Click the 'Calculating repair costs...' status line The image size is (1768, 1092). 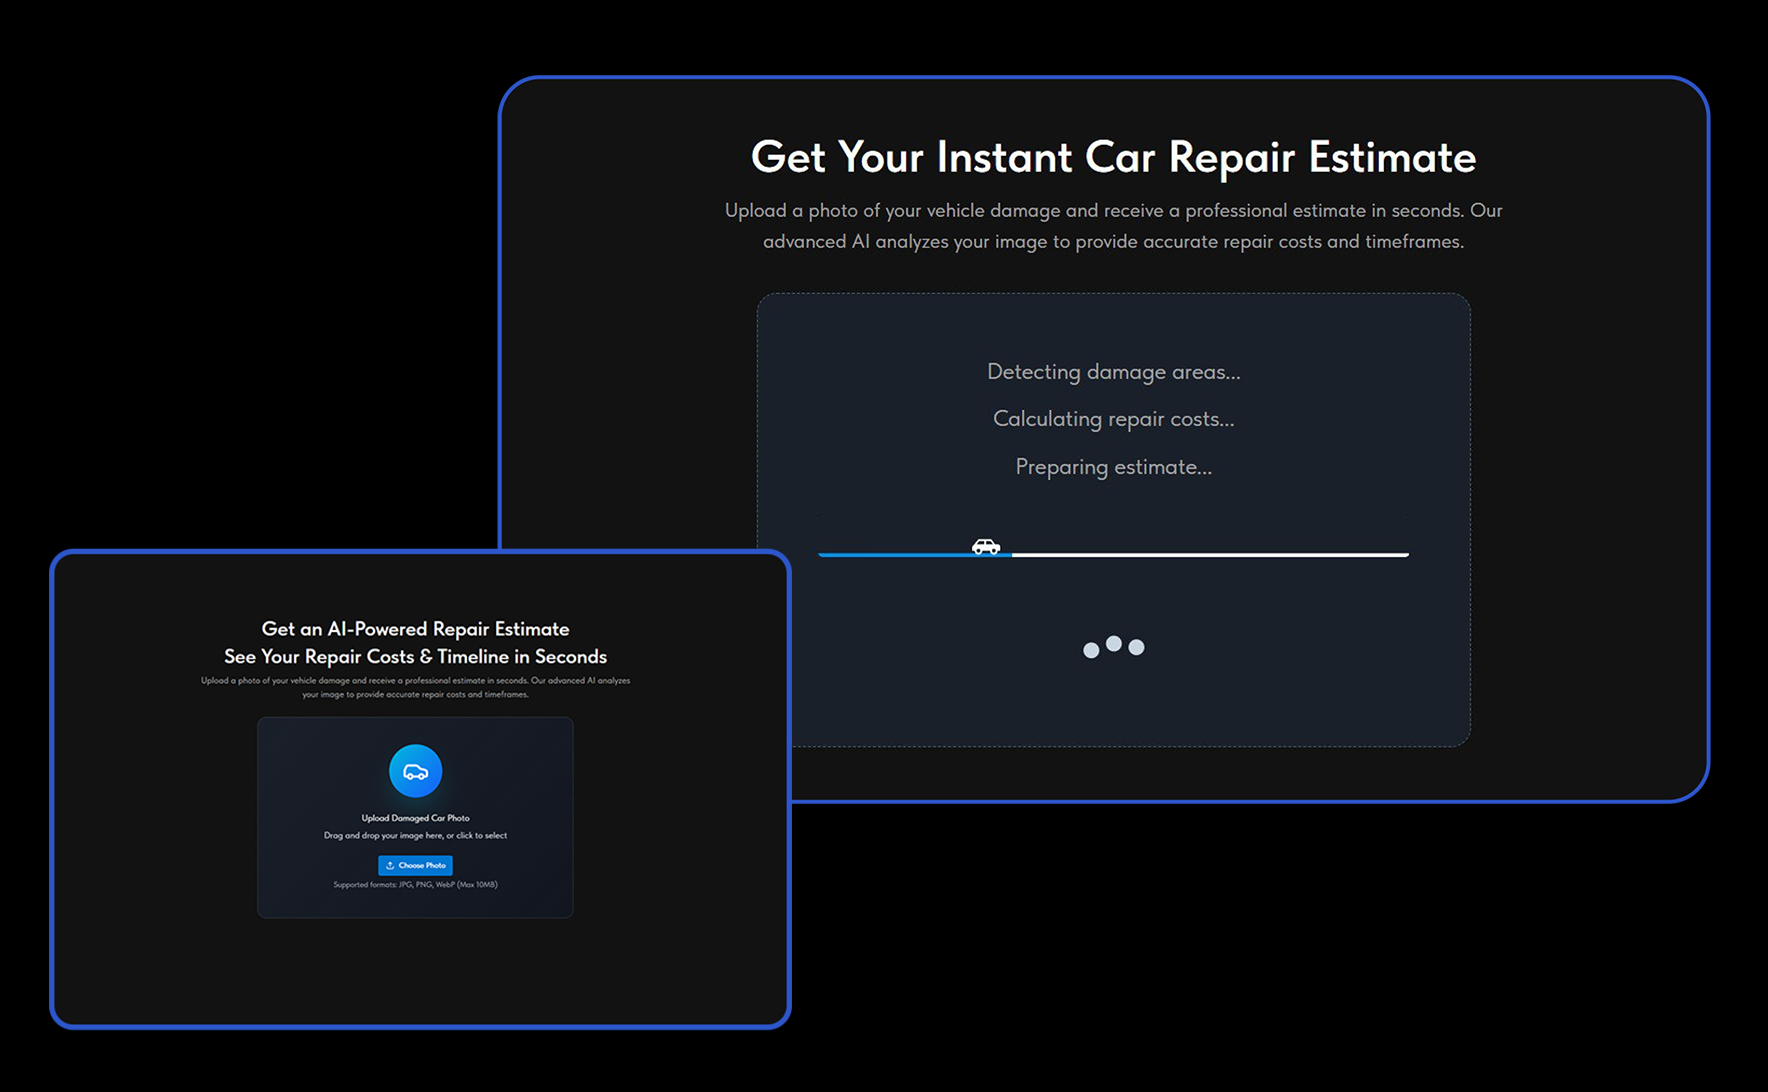click(1113, 419)
